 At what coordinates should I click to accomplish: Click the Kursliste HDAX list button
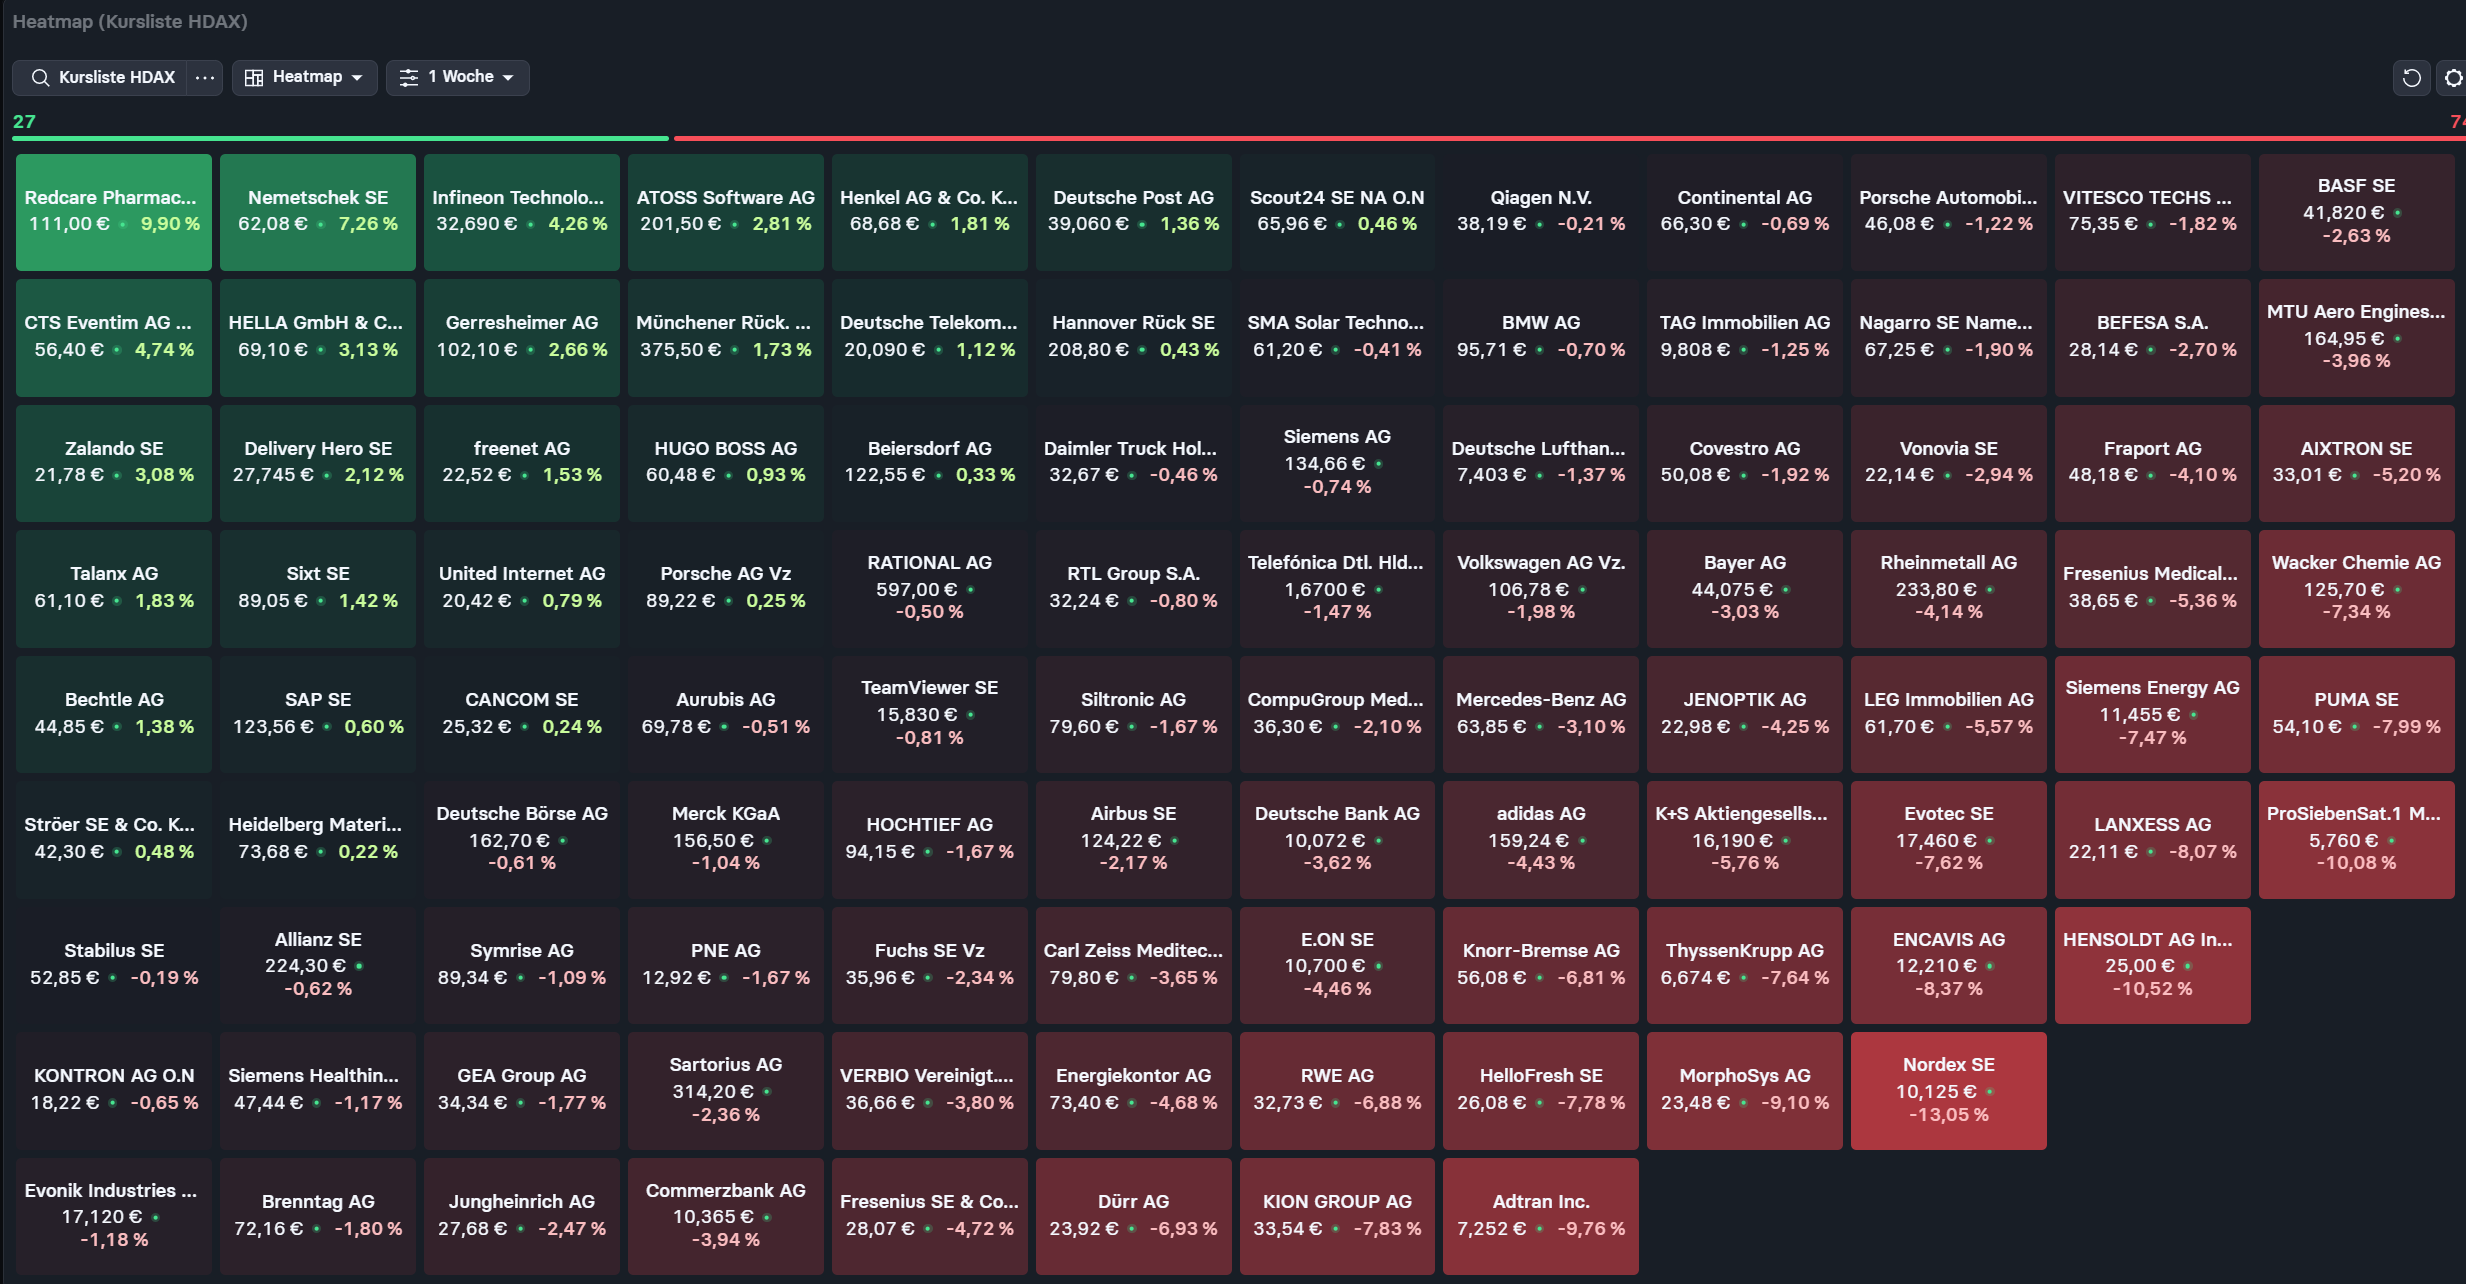(x=100, y=77)
